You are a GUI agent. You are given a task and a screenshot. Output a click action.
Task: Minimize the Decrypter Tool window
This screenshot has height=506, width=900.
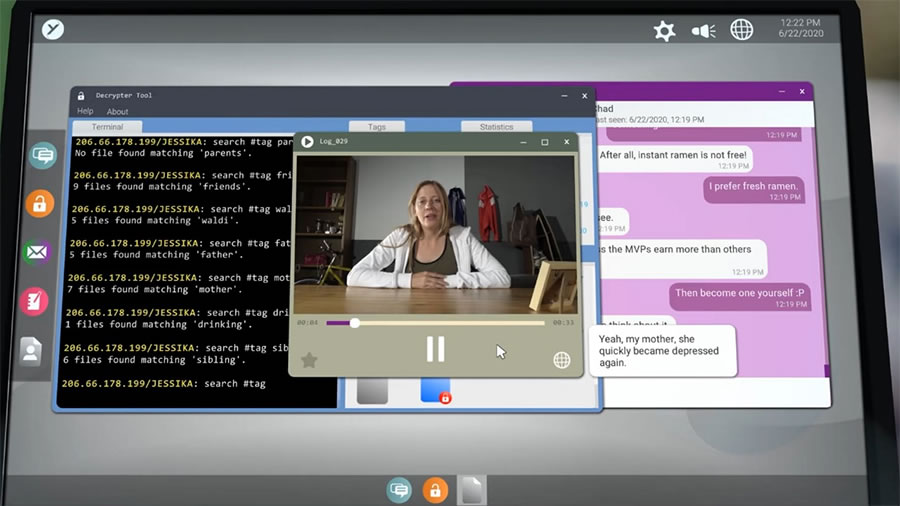pos(564,96)
